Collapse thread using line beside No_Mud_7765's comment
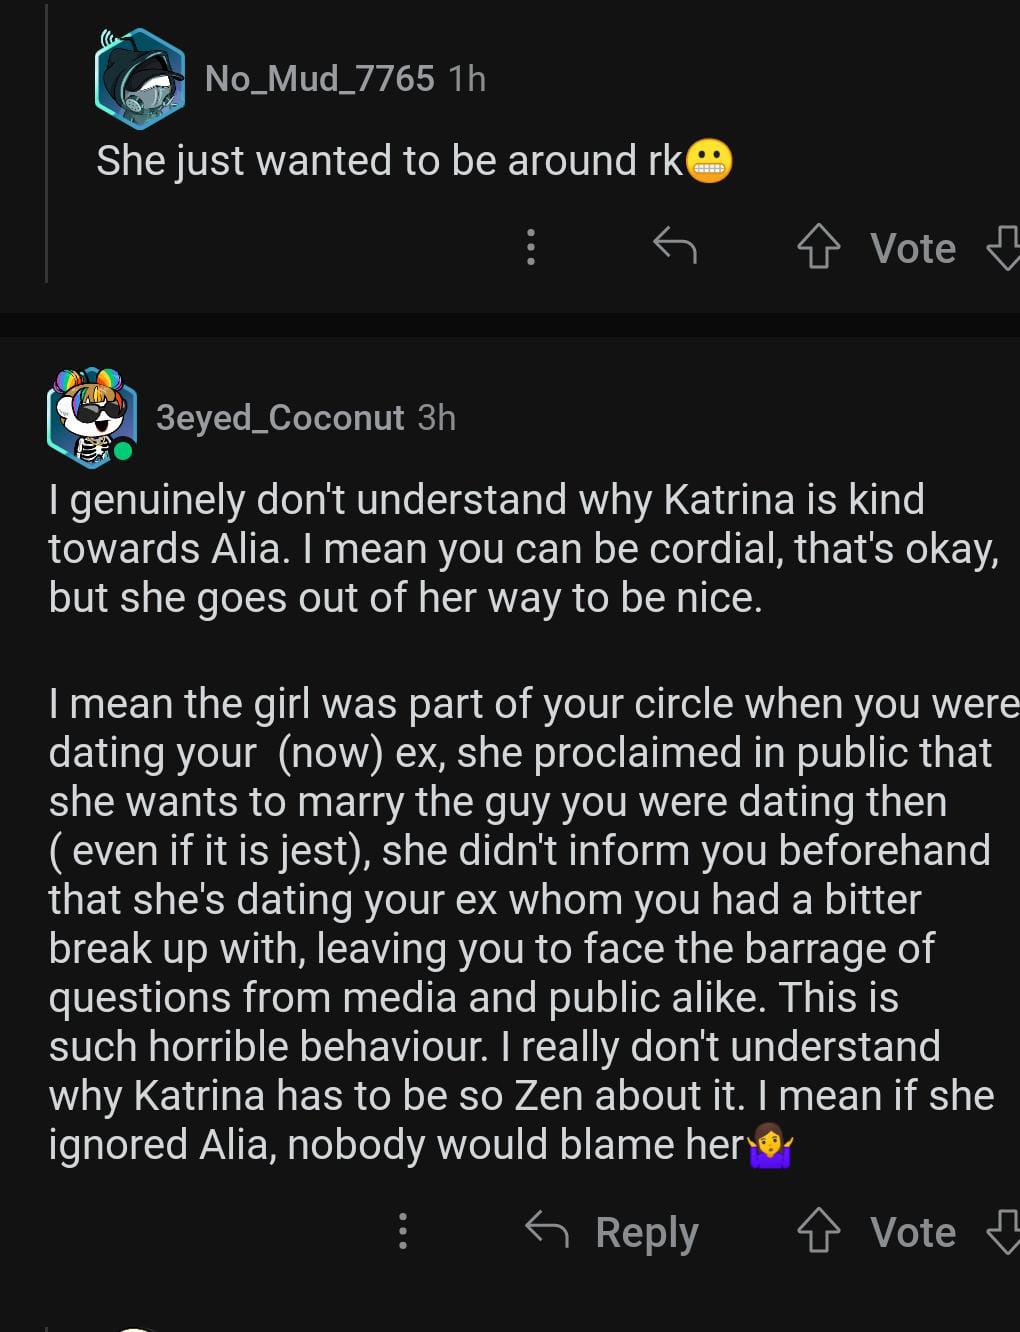 point(46,150)
